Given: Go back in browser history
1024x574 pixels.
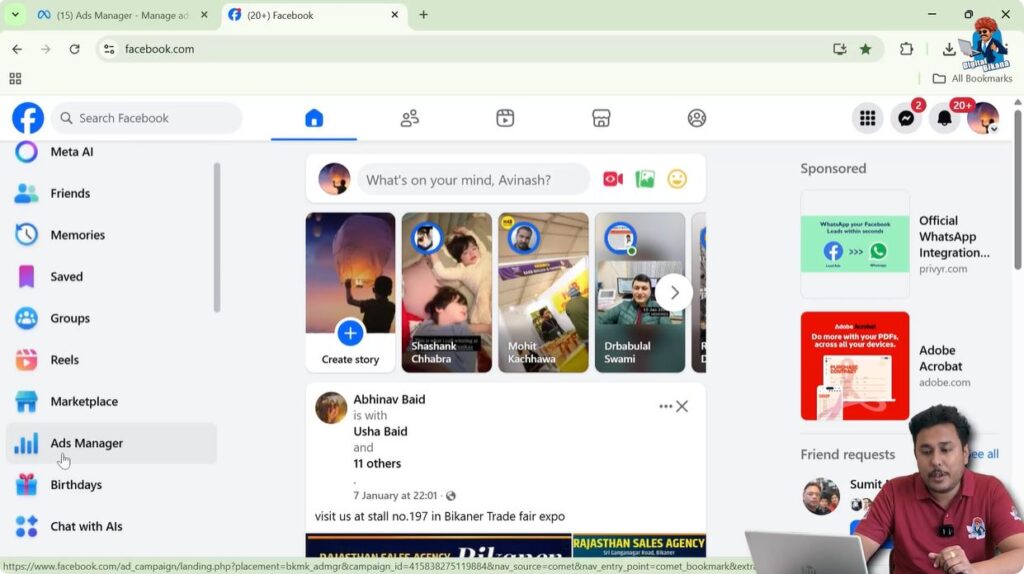Looking at the screenshot, I should 17,49.
